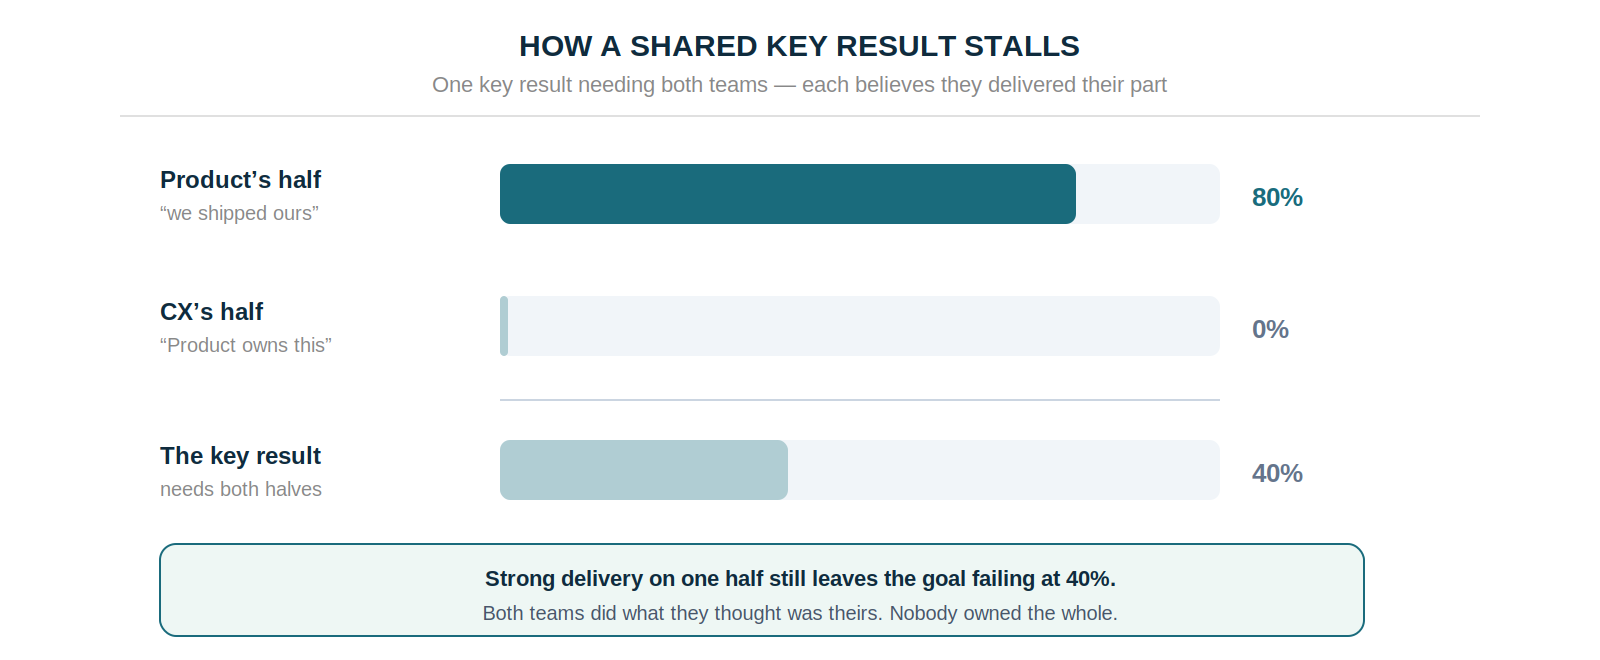Click the "CX's half" row heading
1600x660 pixels.
(x=211, y=312)
